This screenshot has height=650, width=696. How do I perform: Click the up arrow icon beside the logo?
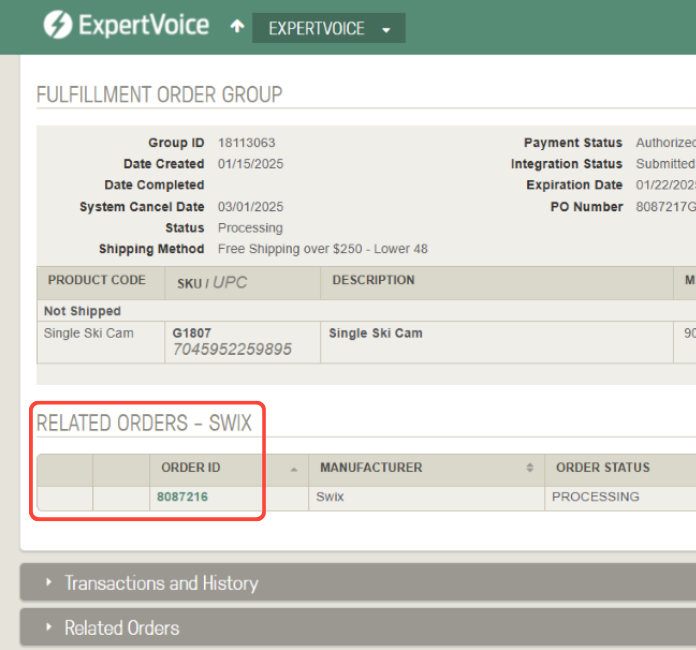tap(237, 26)
